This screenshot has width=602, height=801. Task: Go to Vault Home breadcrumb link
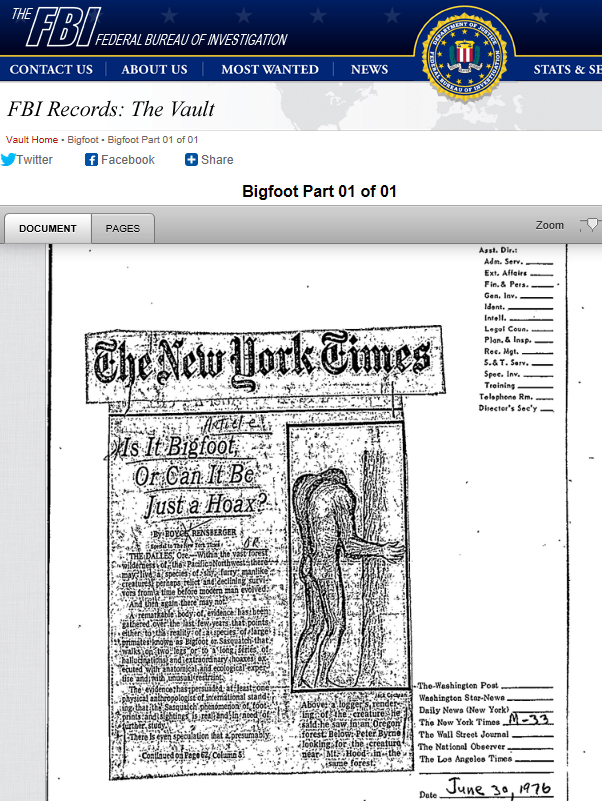pos(32,139)
